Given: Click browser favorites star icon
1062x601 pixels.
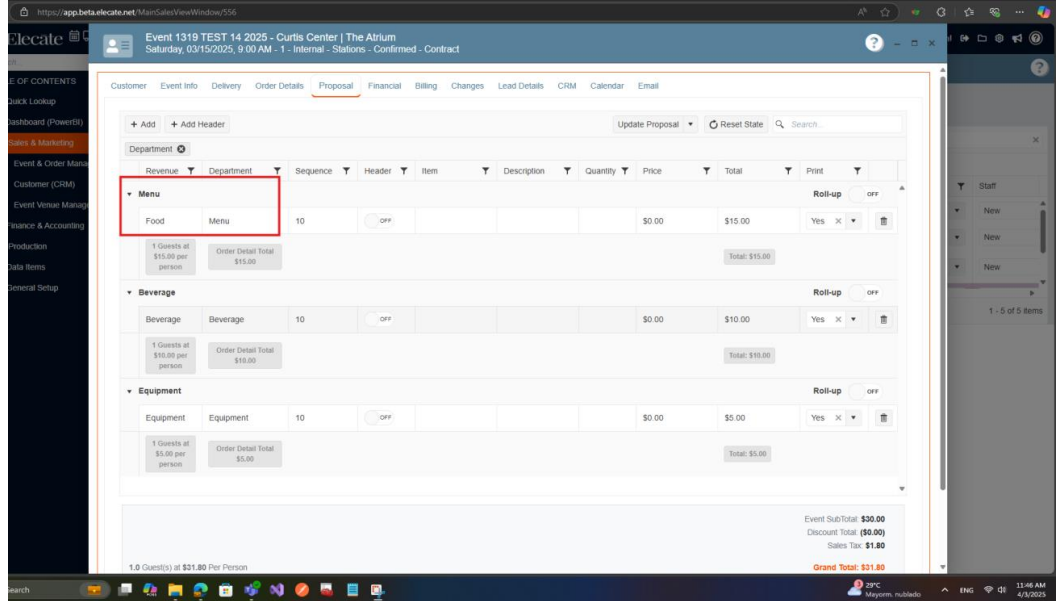Looking at the screenshot, I should 885,12.
